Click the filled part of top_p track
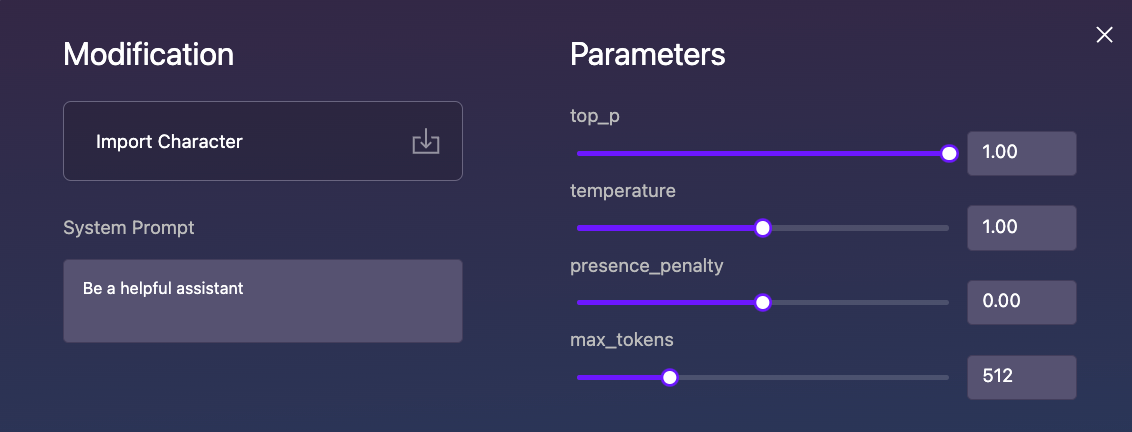The height and width of the screenshot is (432, 1132). point(760,153)
